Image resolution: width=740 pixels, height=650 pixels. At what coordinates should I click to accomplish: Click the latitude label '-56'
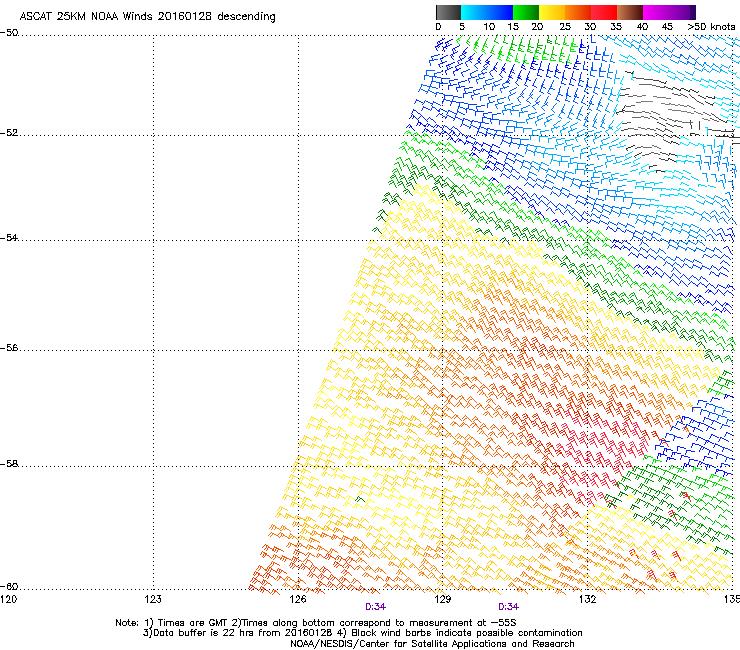coord(9,347)
